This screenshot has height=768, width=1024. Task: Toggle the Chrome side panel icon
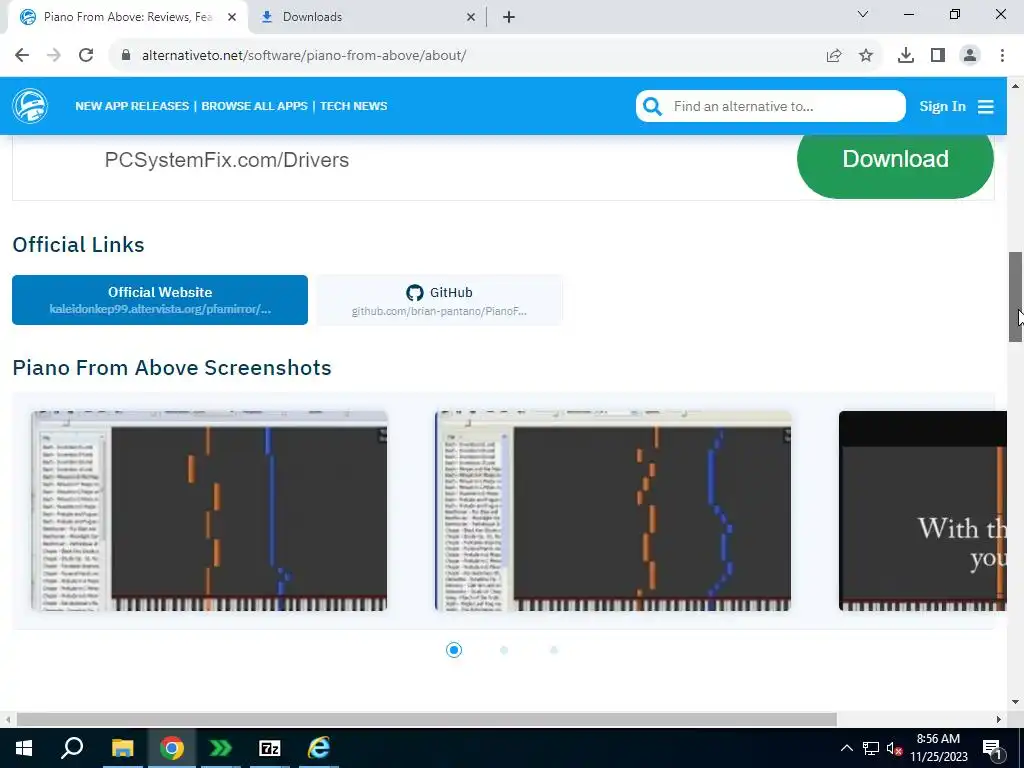click(x=938, y=56)
